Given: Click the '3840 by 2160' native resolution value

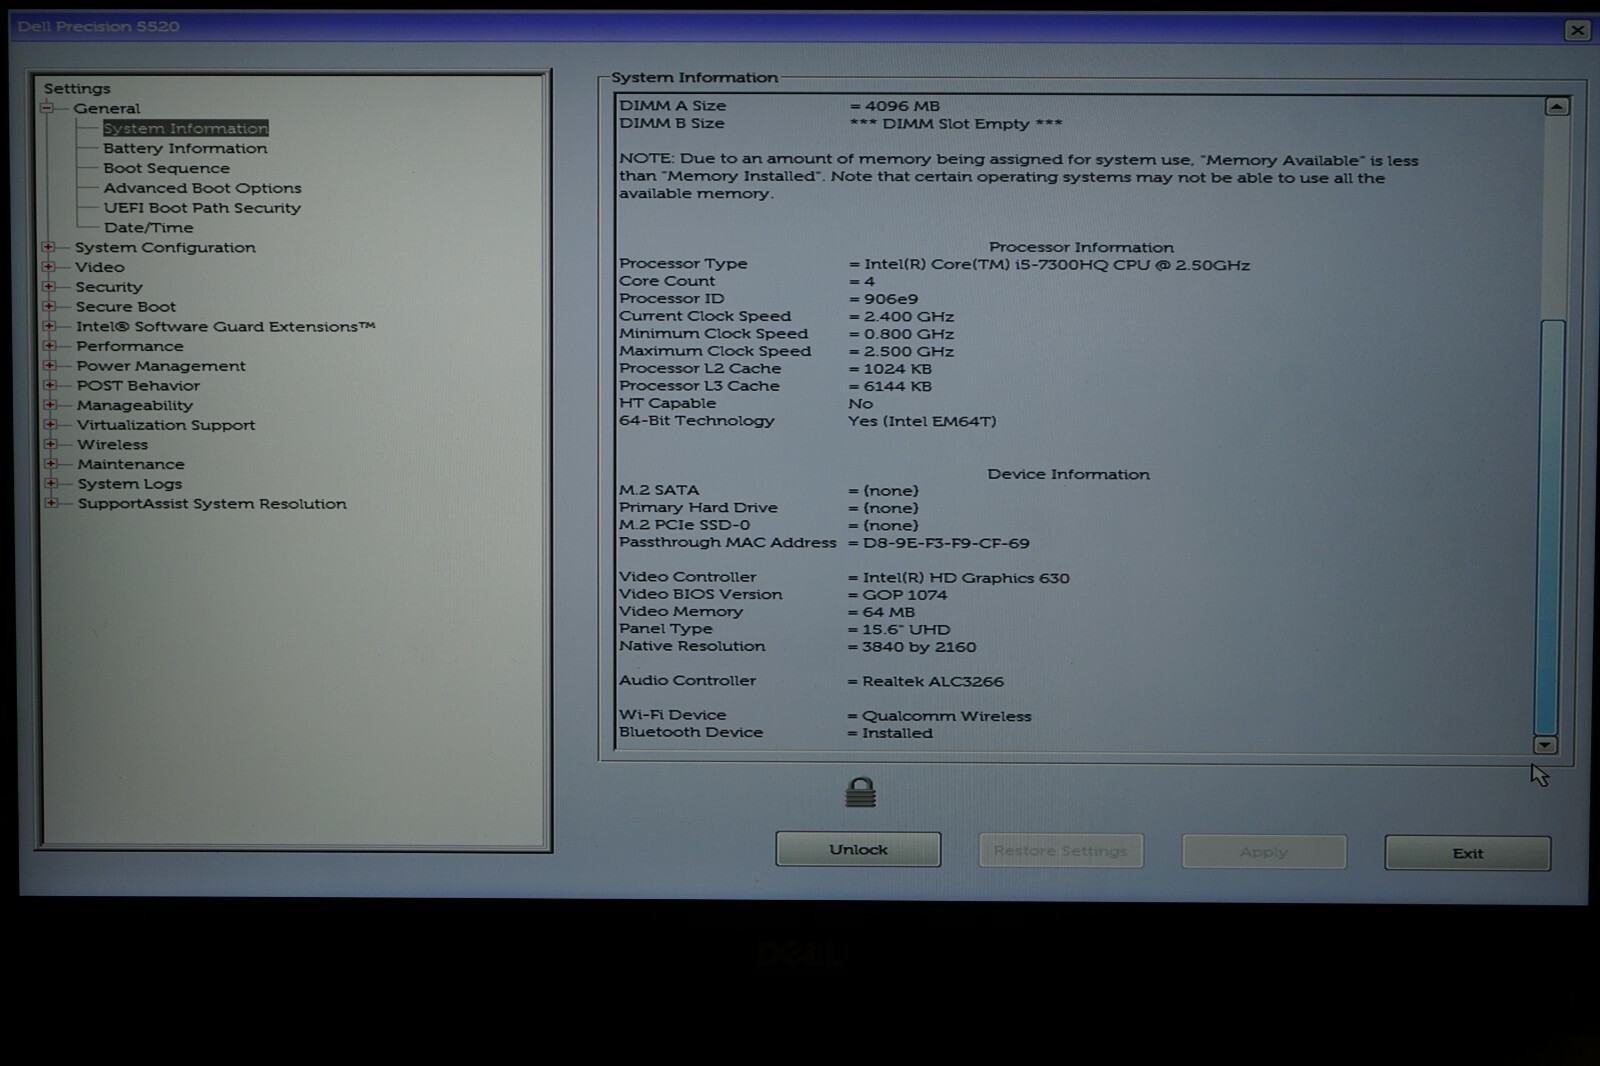Looking at the screenshot, I should tap(919, 647).
